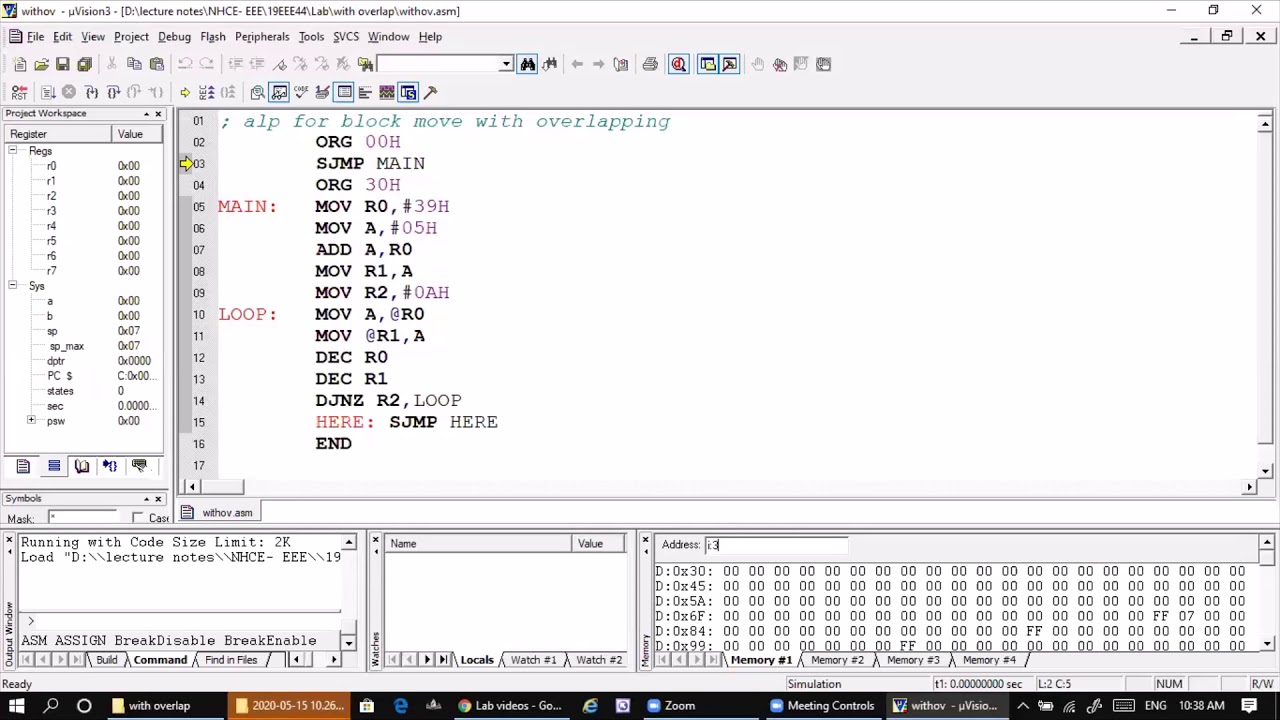Click the Performance Analyzer icon
The height and width of the screenshot is (720, 1280).
click(x=365, y=93)
